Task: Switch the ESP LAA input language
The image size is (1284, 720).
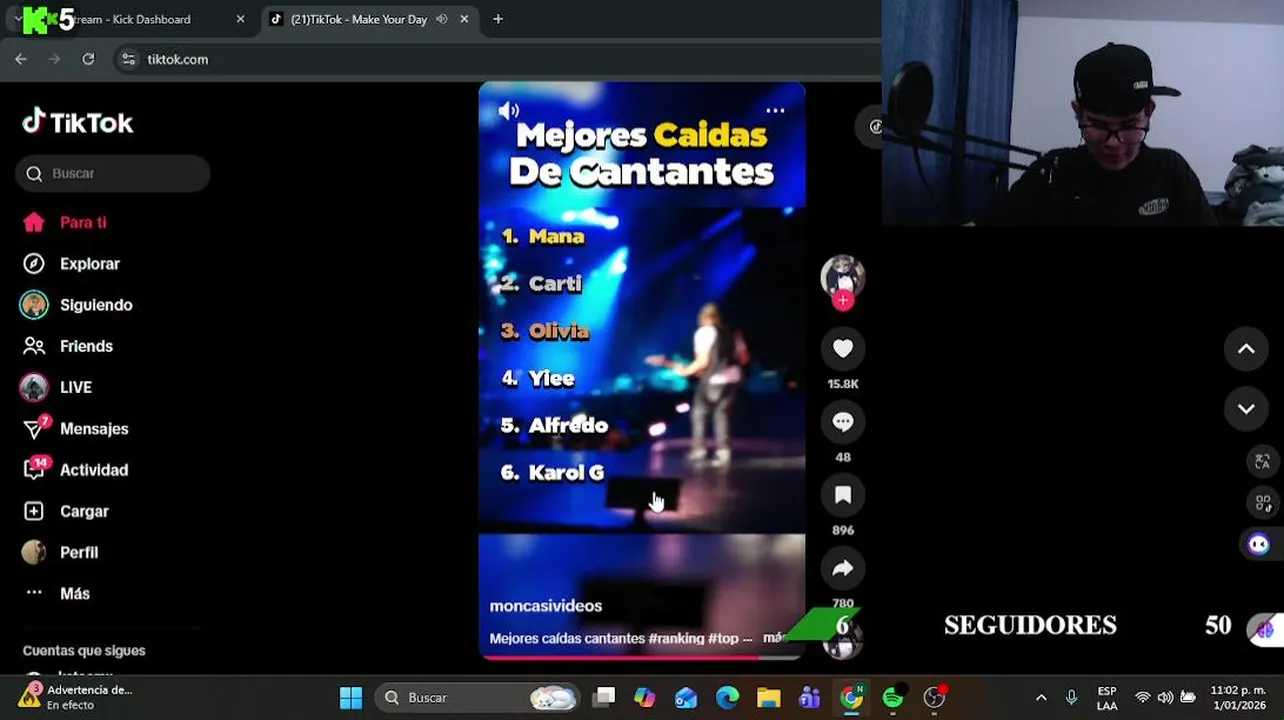Action: point(1107,697)
